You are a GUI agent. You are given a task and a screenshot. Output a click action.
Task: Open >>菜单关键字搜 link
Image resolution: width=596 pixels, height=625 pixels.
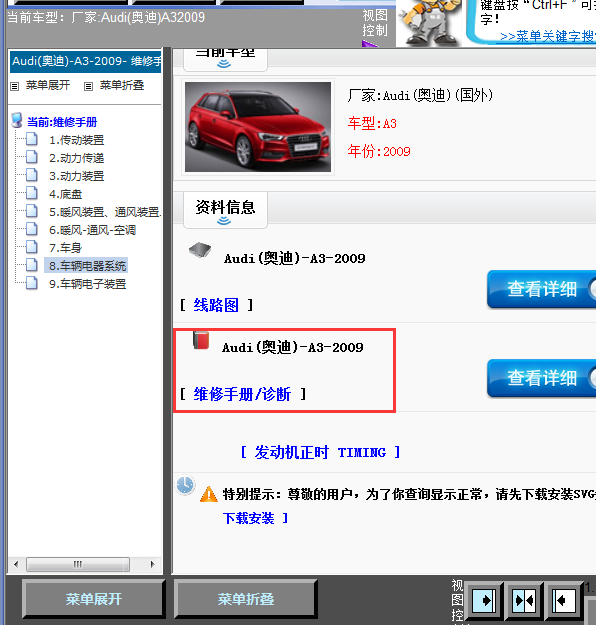(548, 37)
